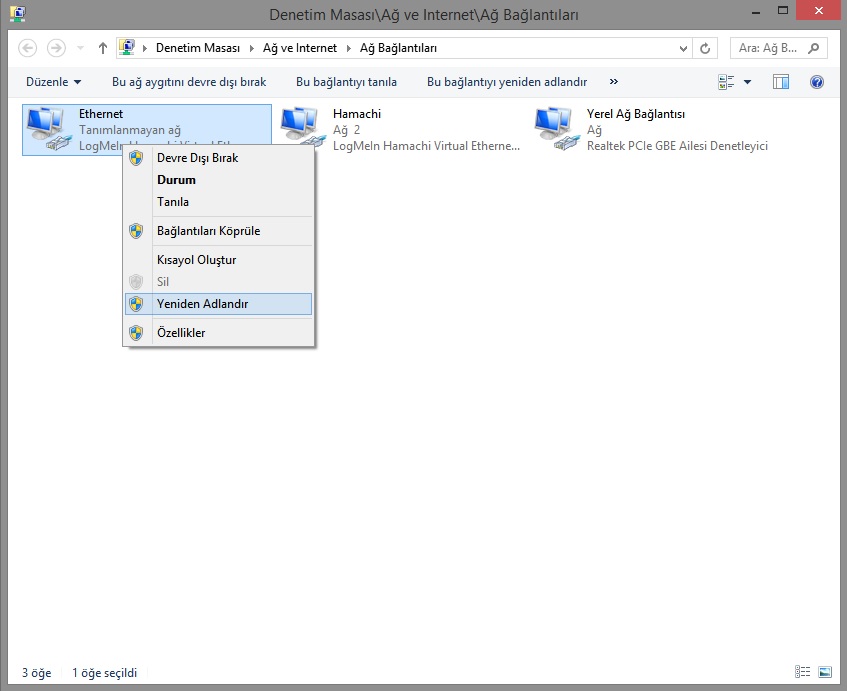Click 1 öğe seçildi status text
847x691 pixels.
(104, 673)
